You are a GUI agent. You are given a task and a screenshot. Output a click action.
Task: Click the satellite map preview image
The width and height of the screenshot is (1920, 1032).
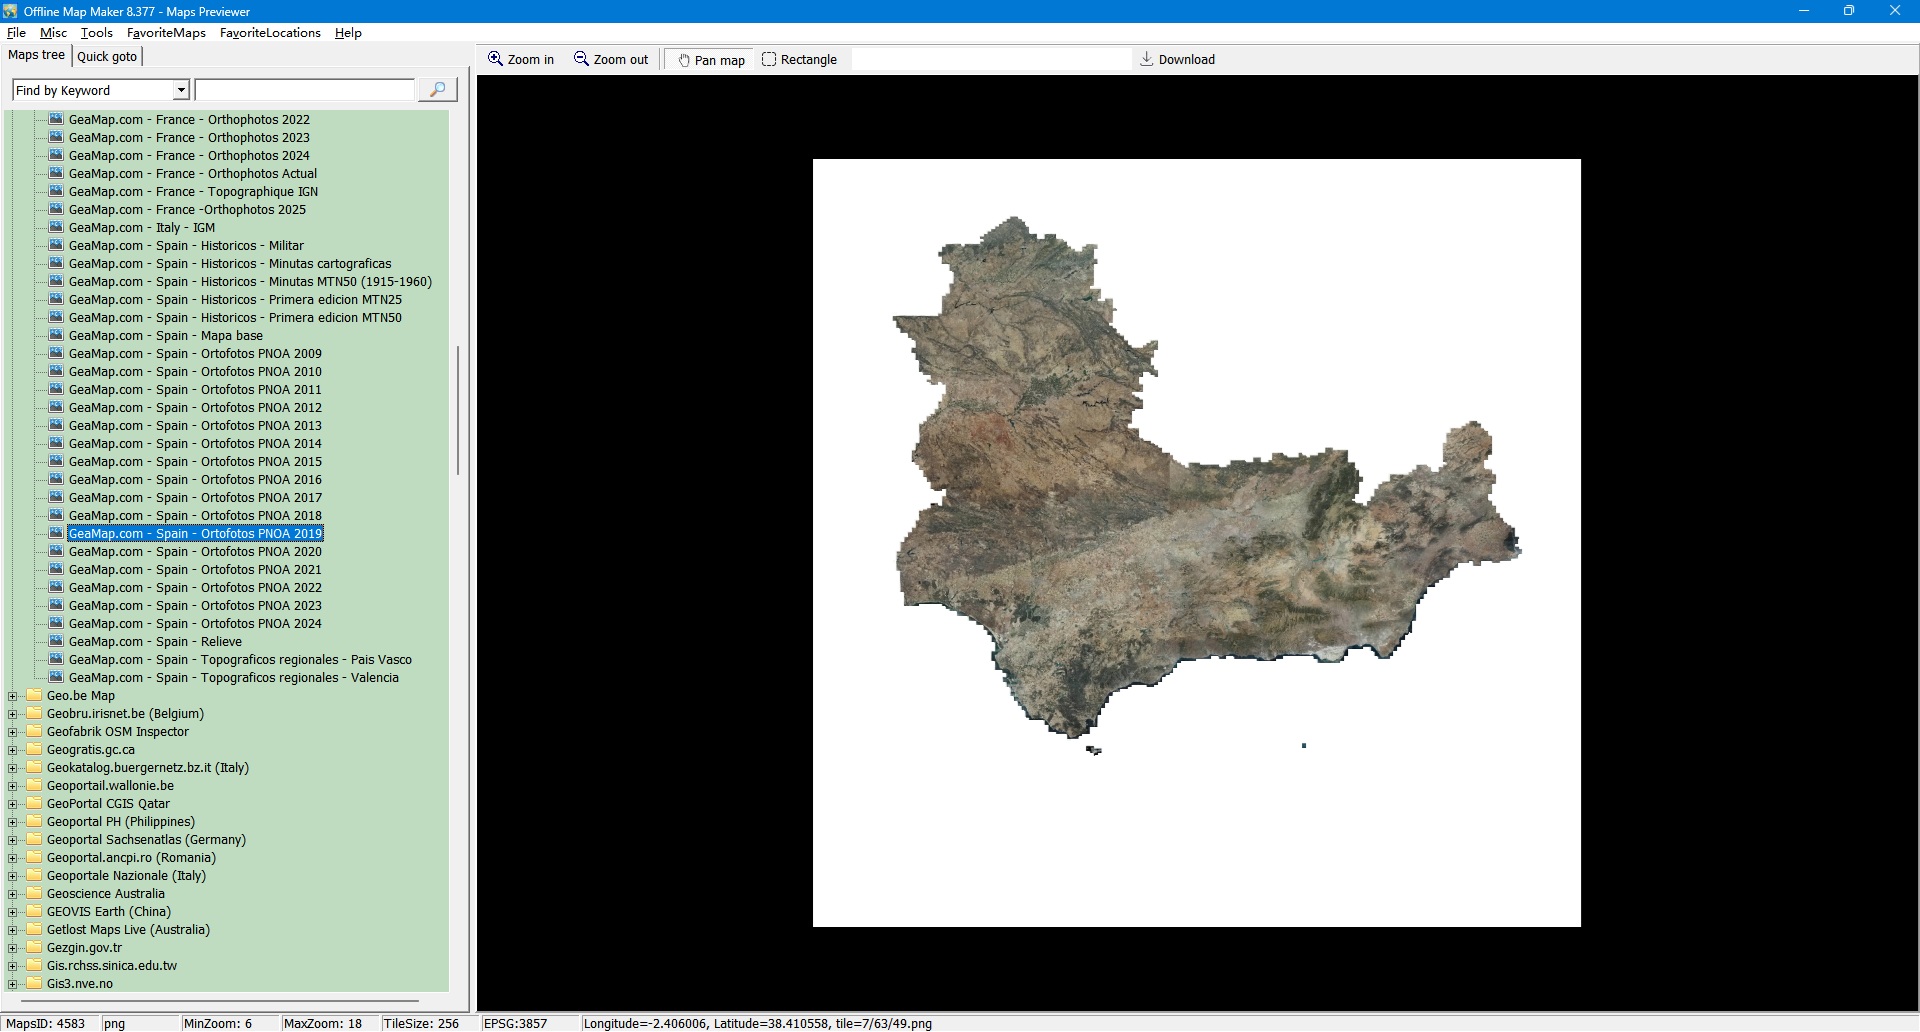click(1196, 542)
